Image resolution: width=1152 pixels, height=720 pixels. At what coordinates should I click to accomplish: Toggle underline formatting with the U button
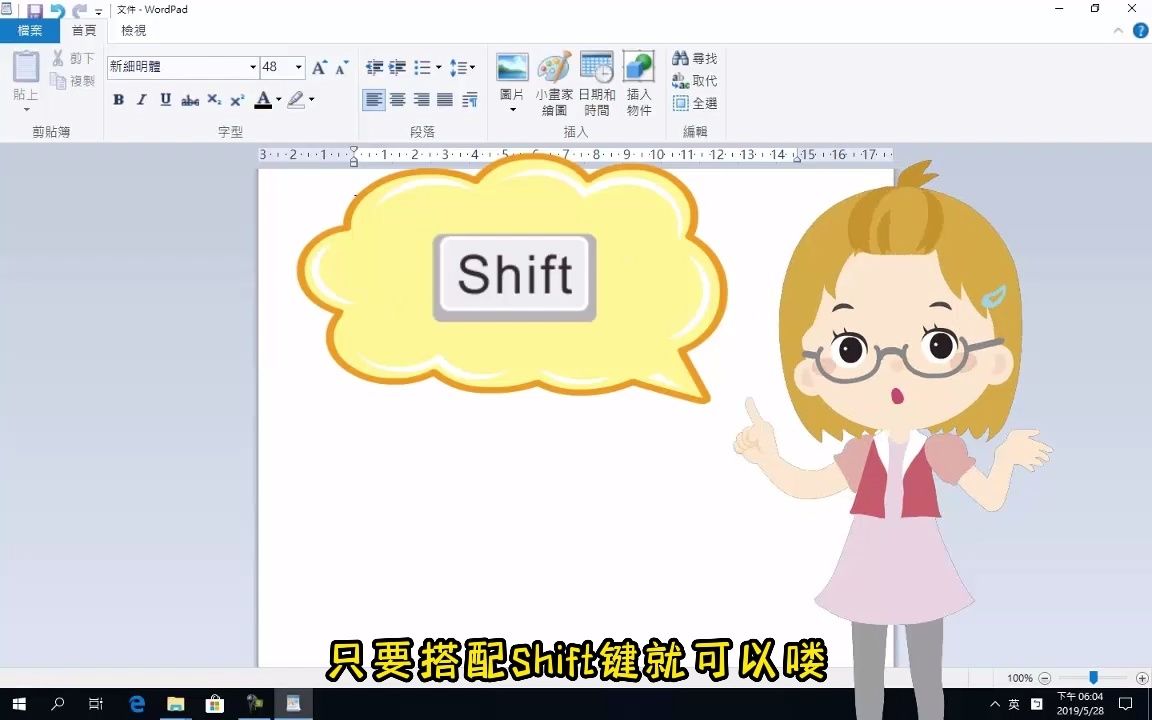pyautogui.click(x=164, y=100)
